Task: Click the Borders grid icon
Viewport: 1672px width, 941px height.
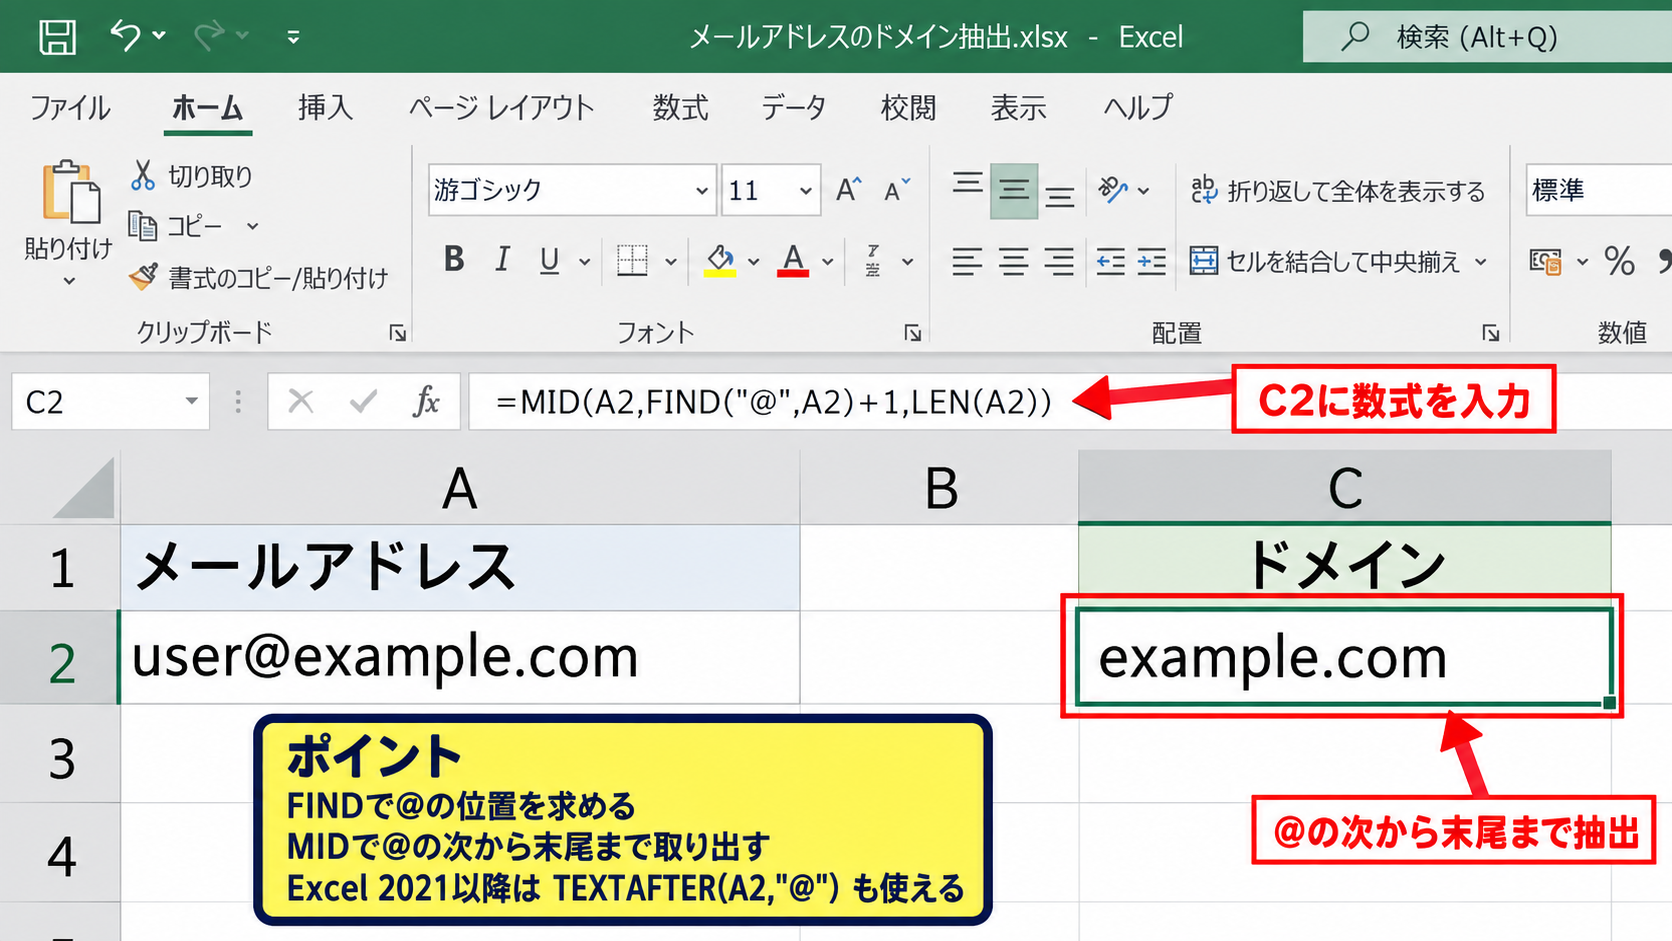Action: (632, 261)
